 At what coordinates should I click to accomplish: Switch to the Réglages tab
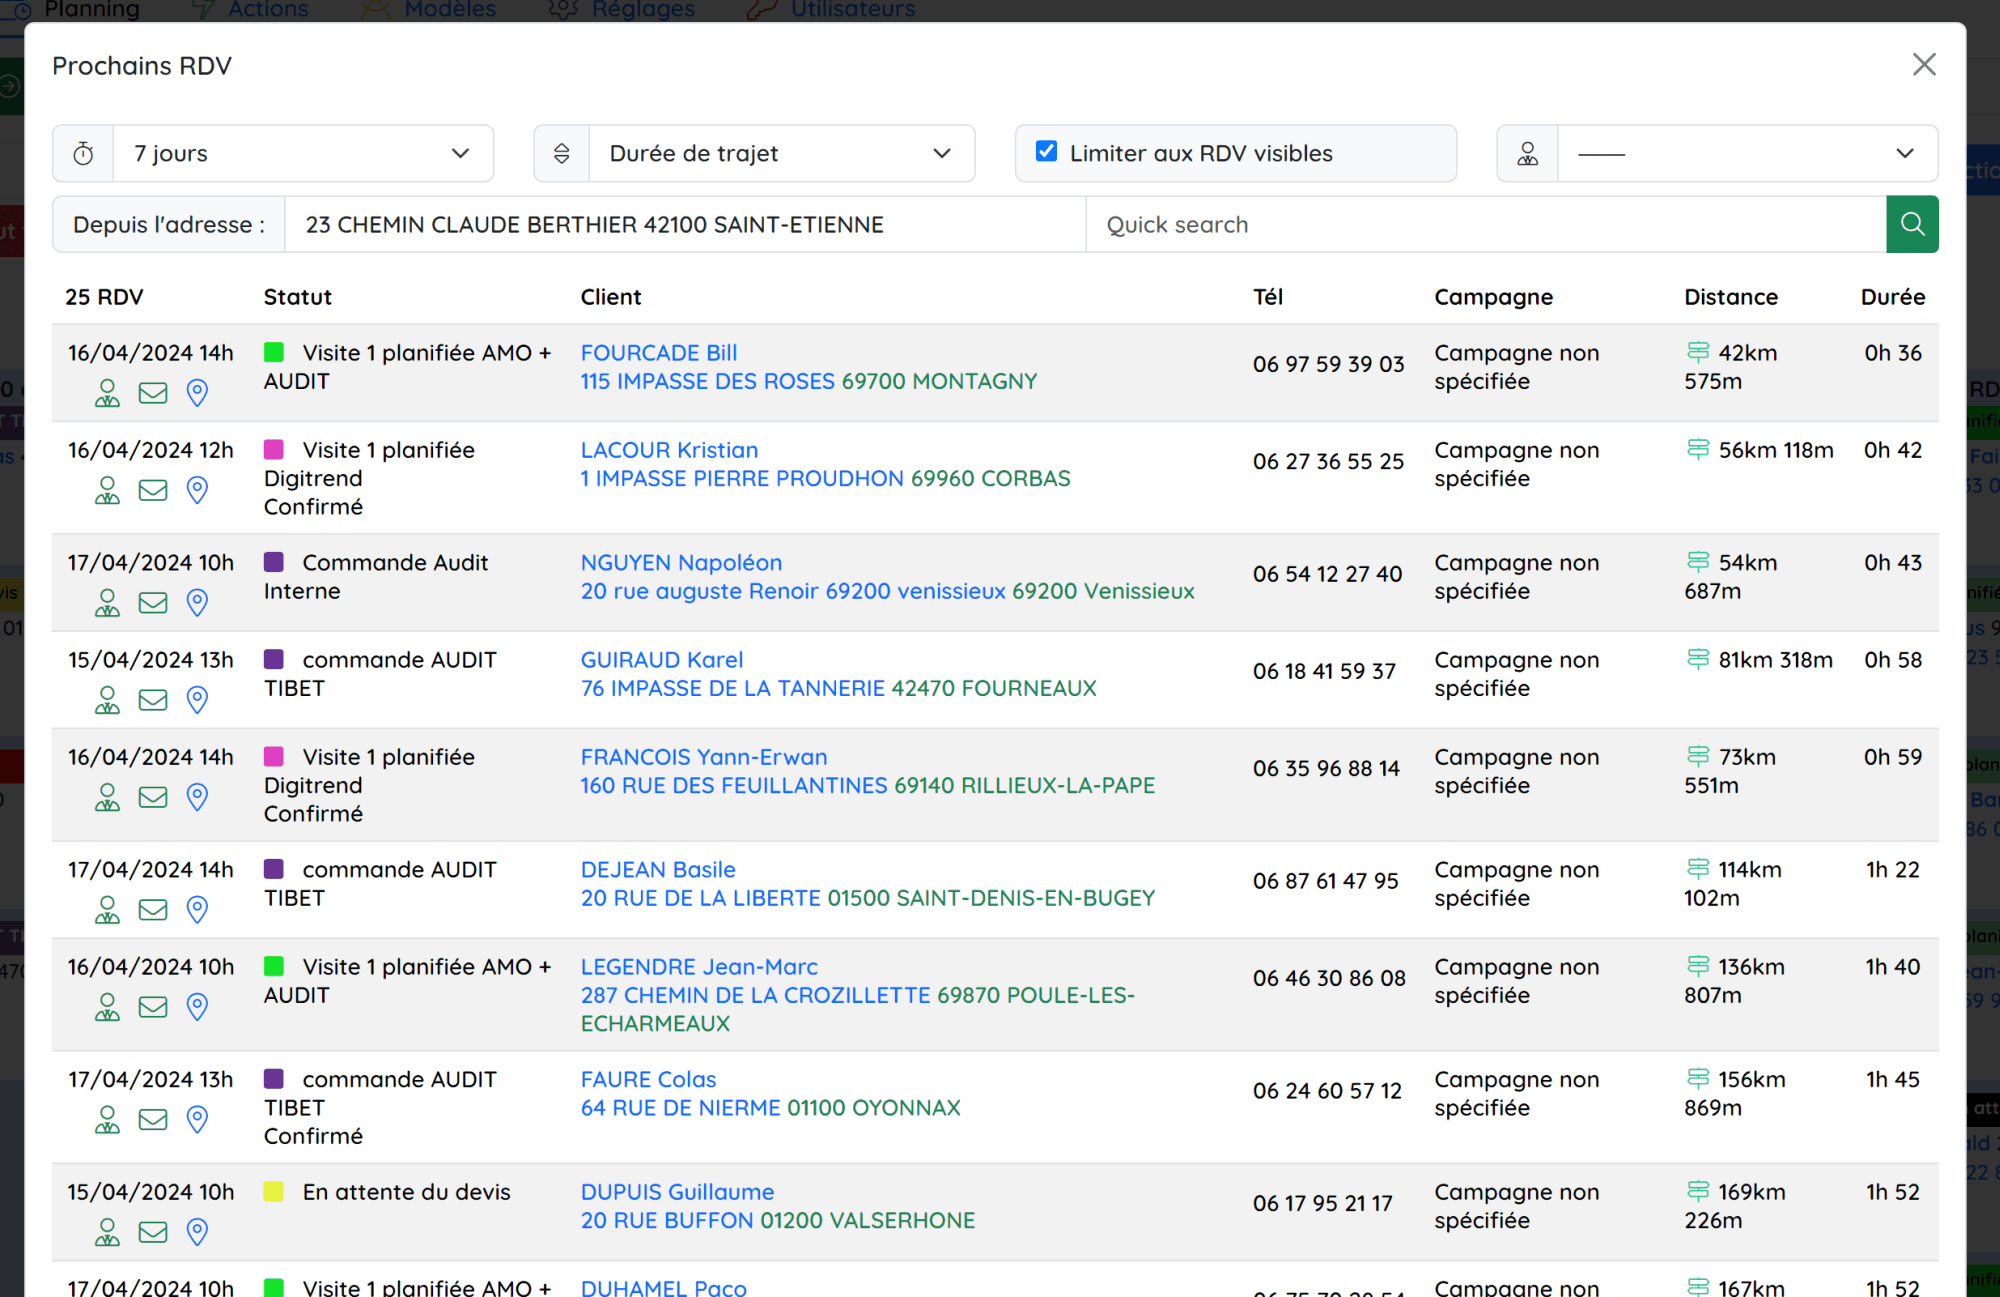coord(642,10)
